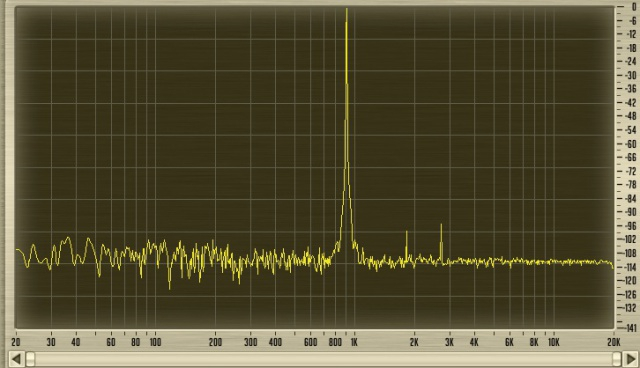The height and width of the screenshot is (368, 640).
Task: Click the middle of the horizontal scrollbar track
Action: [x=323, y=359]
